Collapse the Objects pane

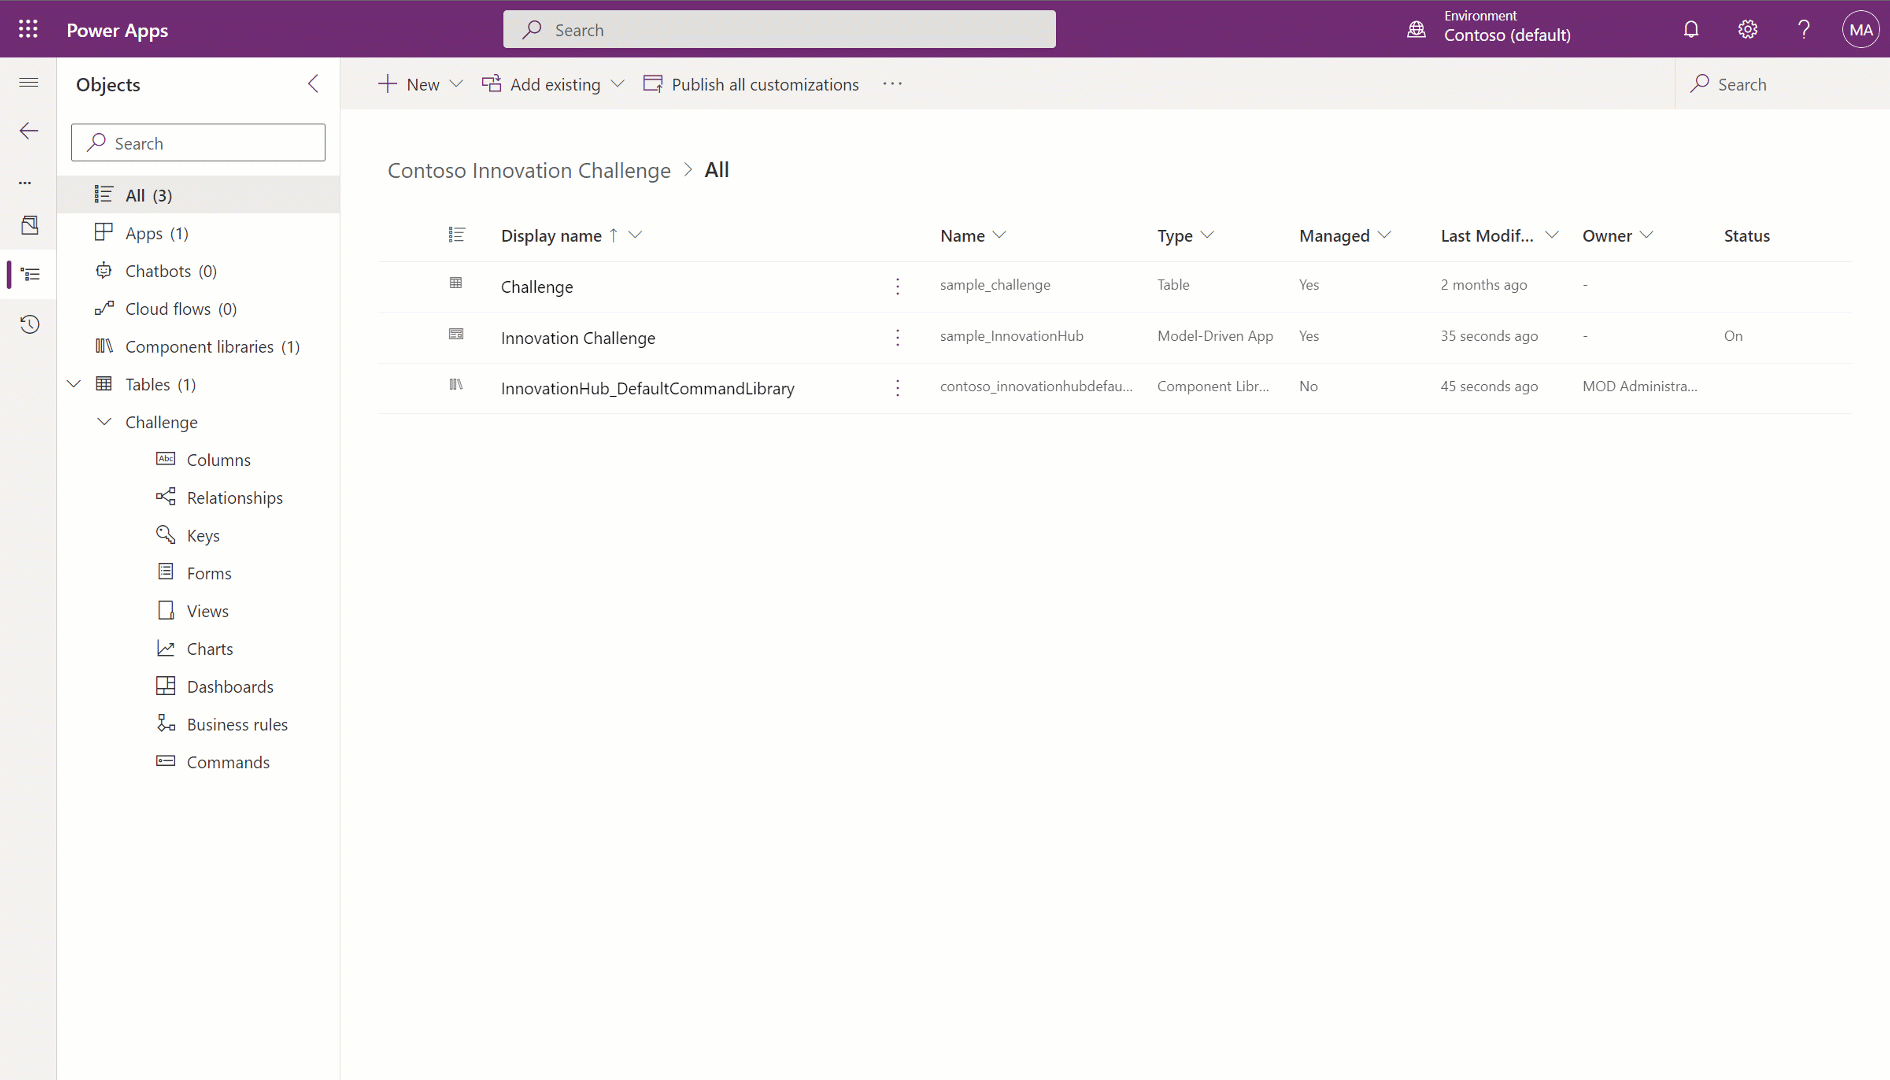point(313,84)
